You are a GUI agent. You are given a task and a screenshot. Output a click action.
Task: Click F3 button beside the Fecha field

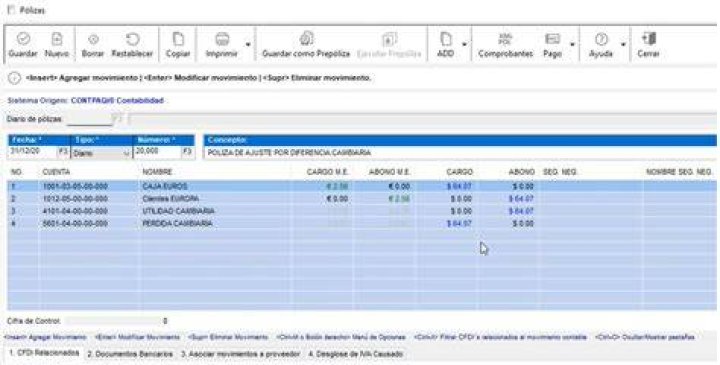pyautogui.click(x=63, y=152)
